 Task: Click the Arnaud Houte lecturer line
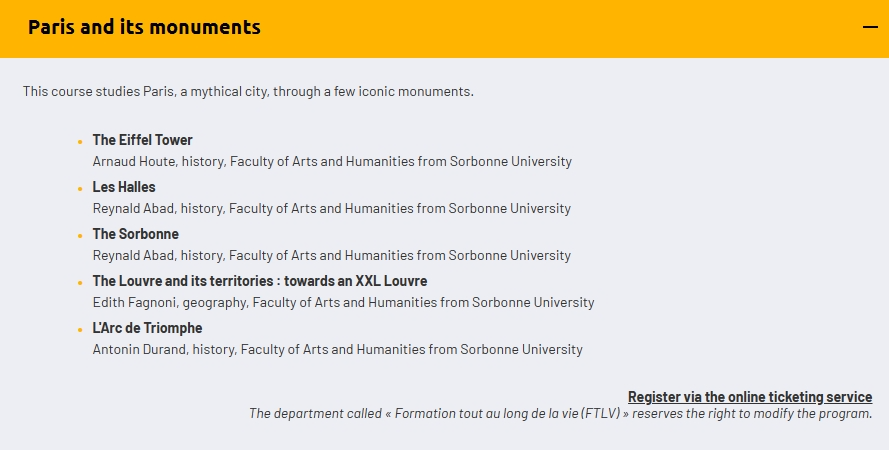(x=332, y=161)
